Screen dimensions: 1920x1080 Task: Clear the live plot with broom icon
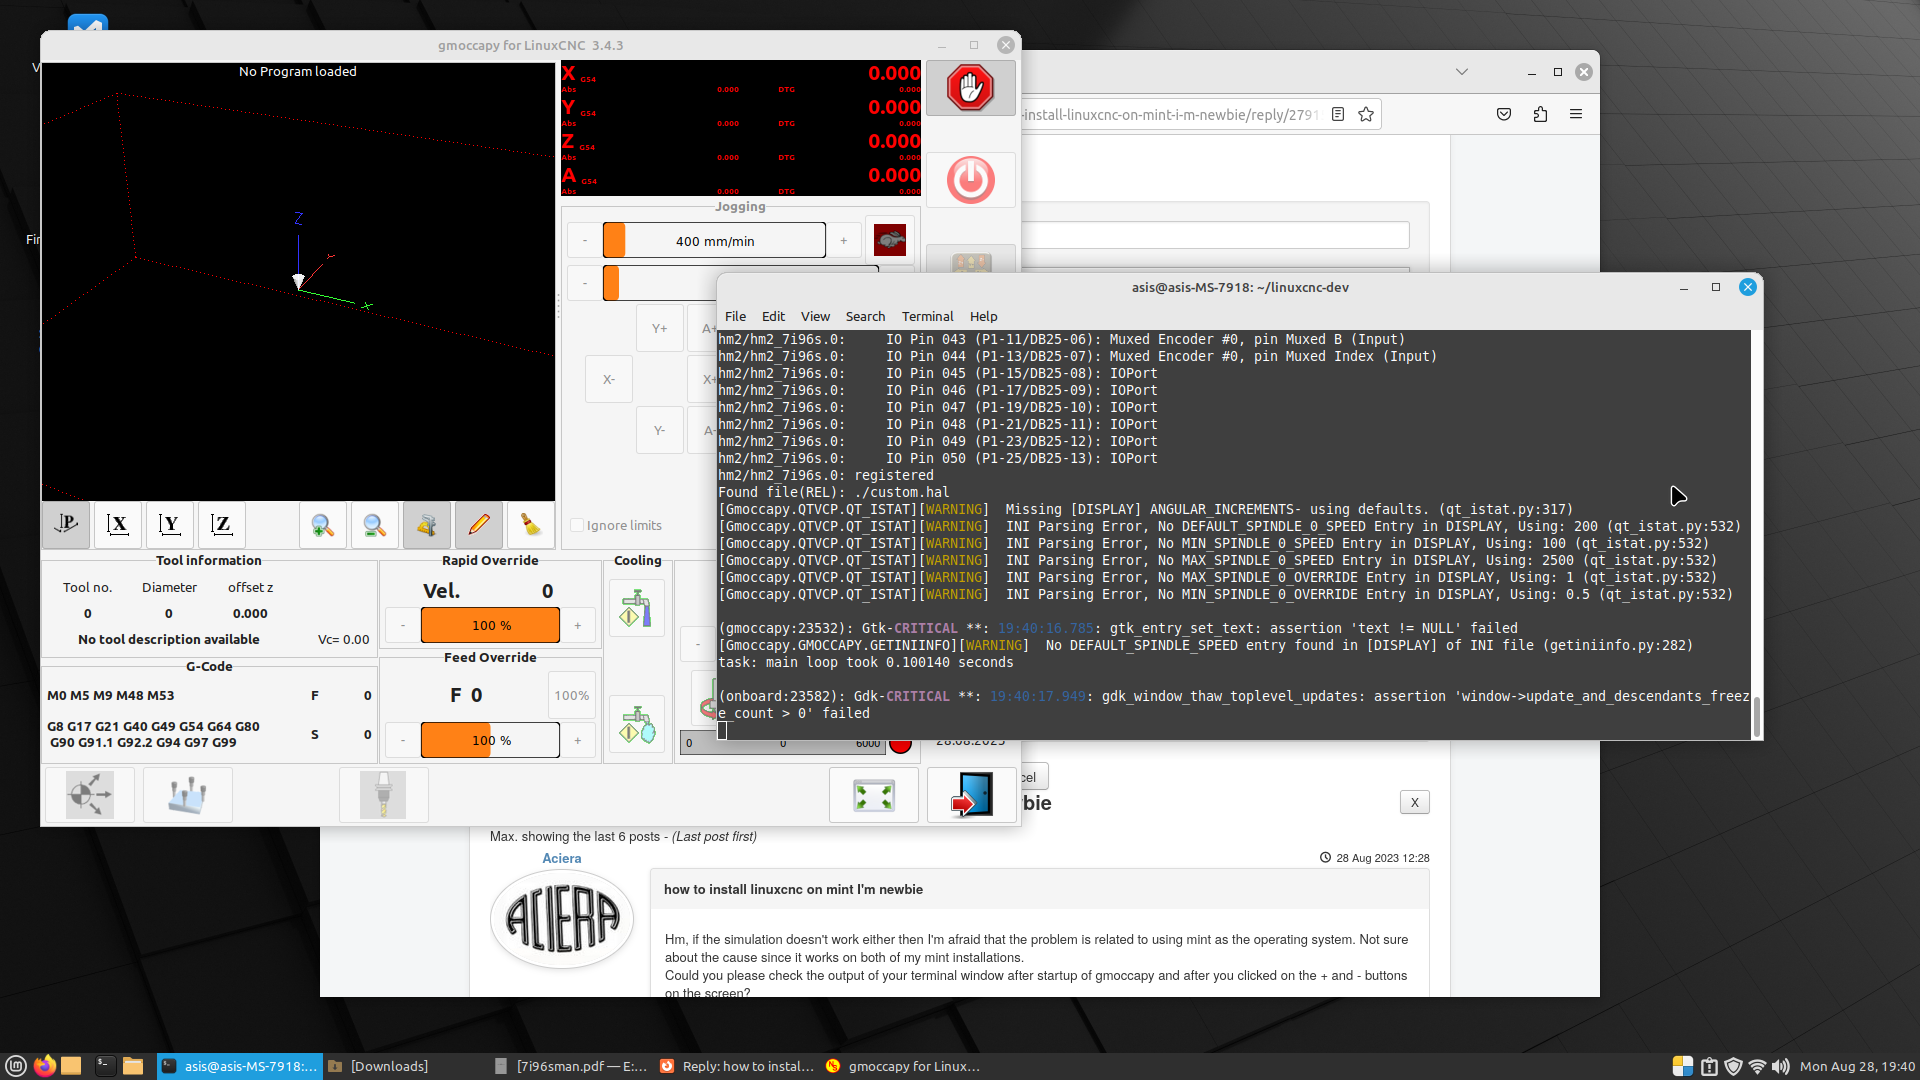tap(530, 524)
